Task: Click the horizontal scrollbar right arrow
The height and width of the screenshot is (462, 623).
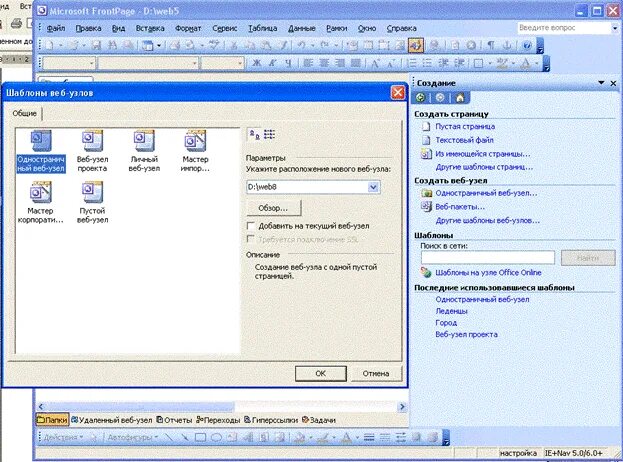Action: point(402,406)
